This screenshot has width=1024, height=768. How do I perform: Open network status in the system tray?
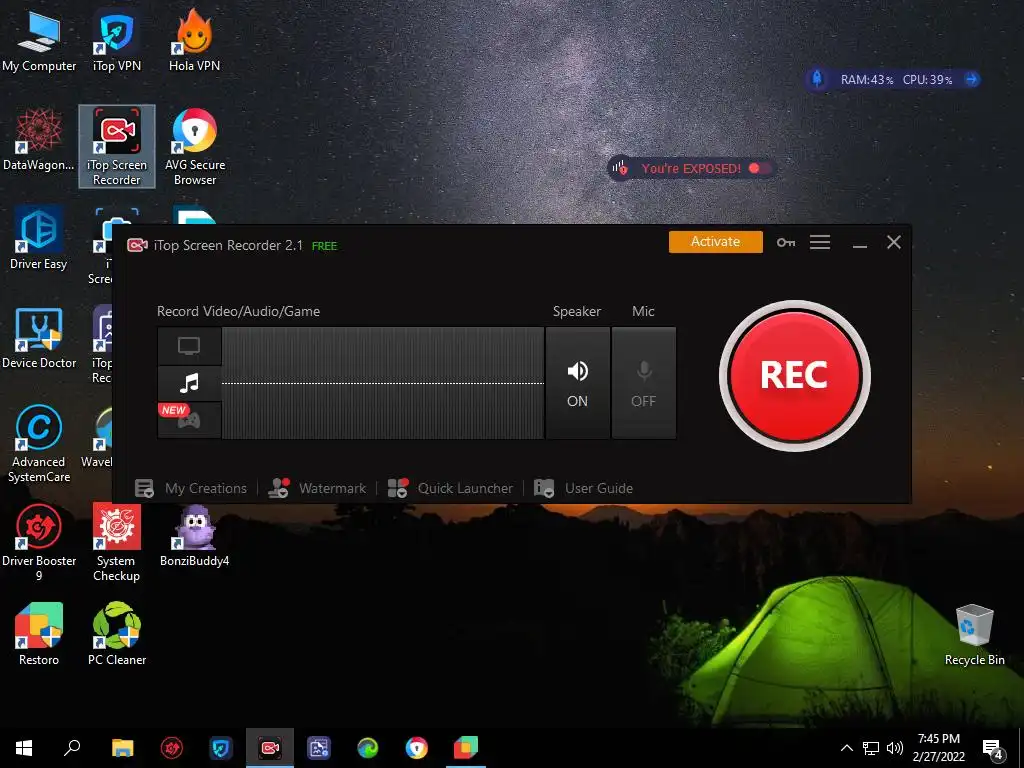tap(871, 748)
